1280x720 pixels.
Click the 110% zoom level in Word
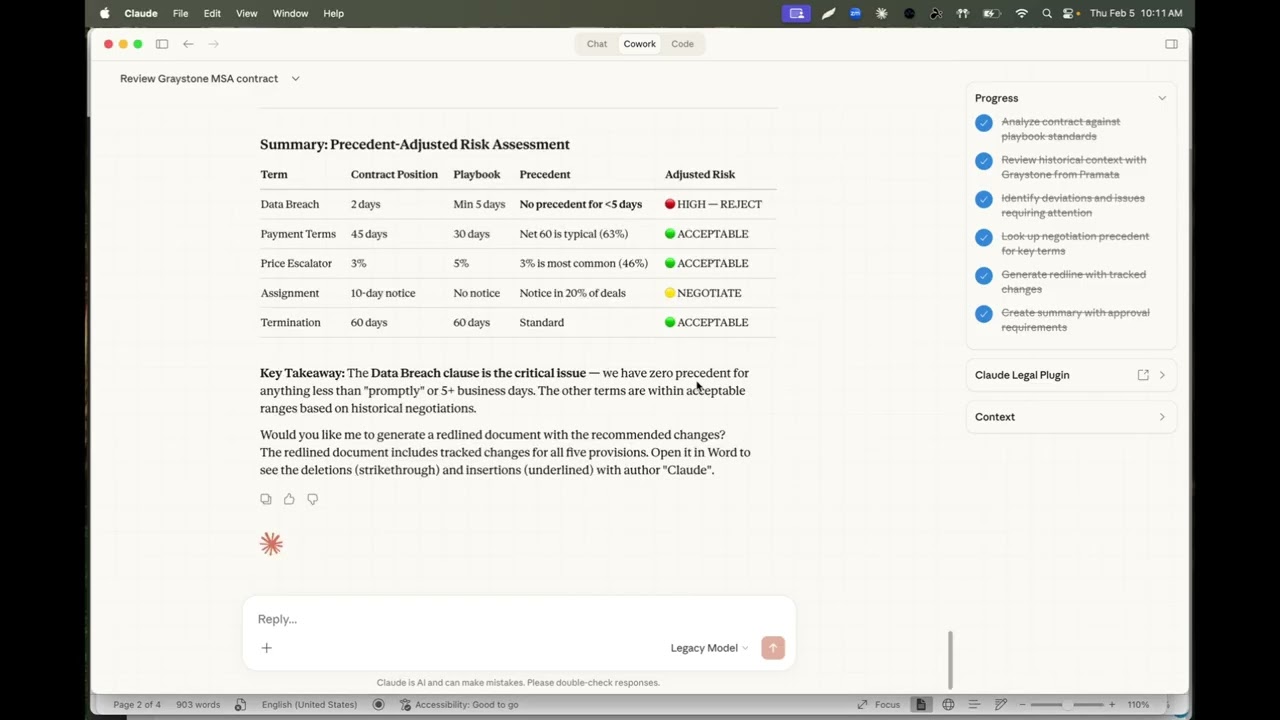pyautogui.click(x=1138, y=704)
